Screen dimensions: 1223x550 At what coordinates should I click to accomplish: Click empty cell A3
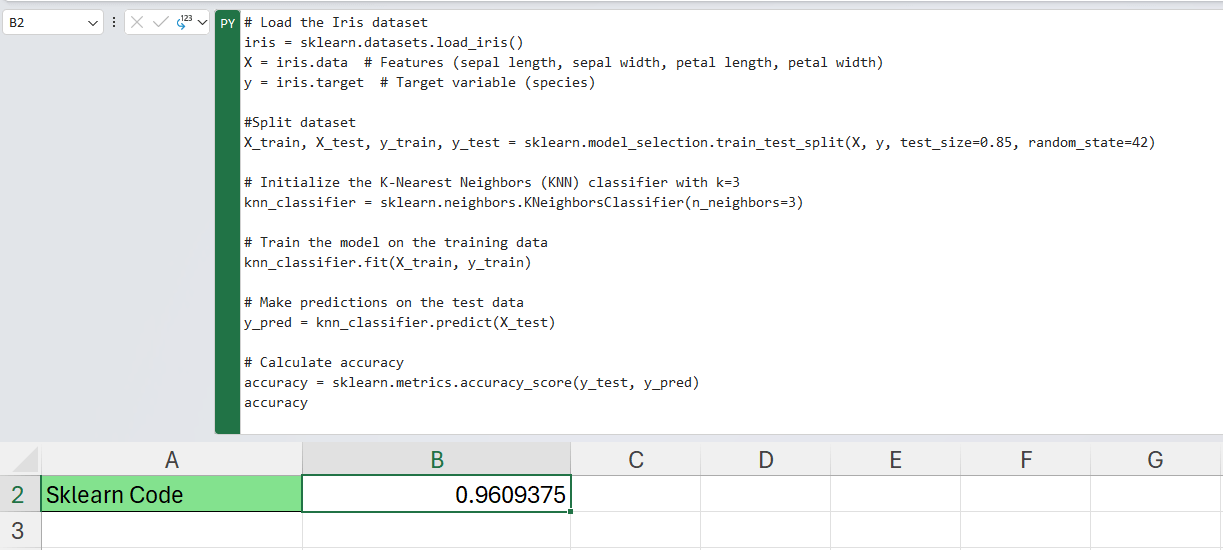click(171, 530)
